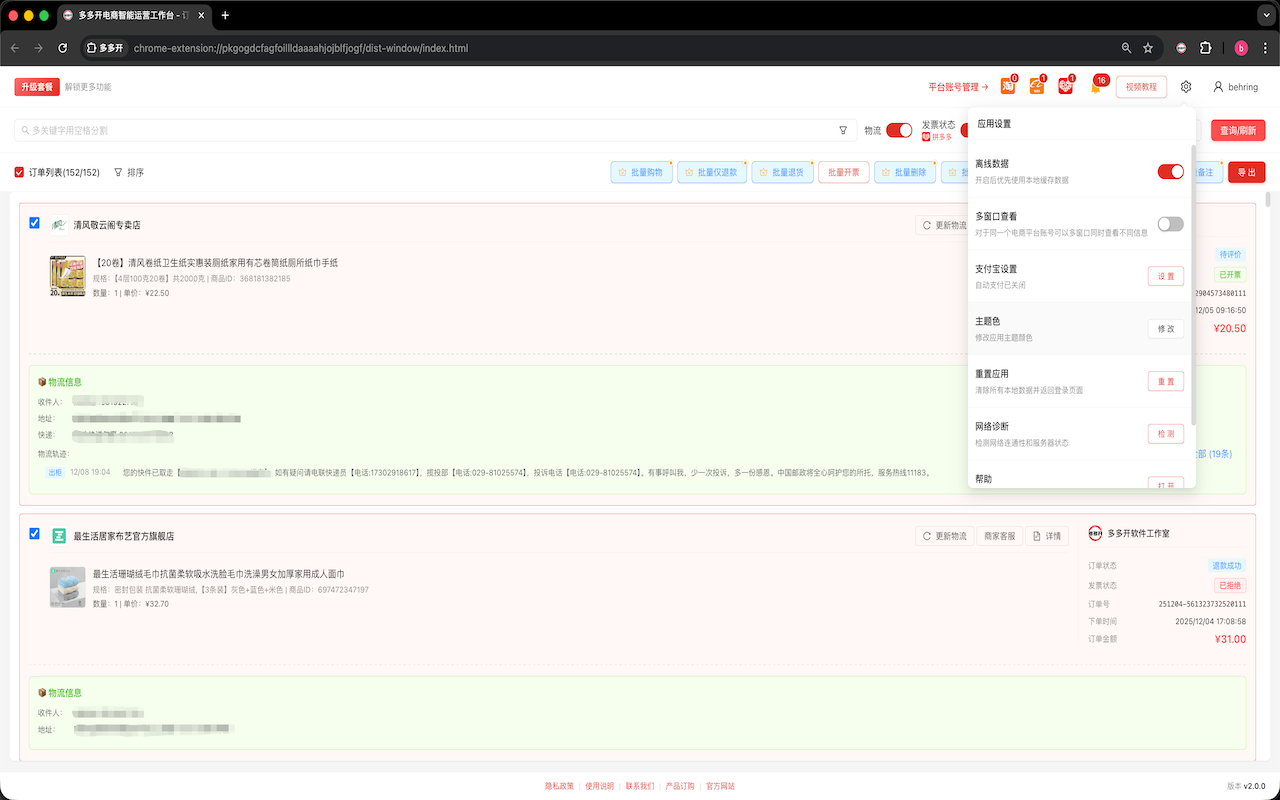Open the Chrome extensions puzzle icon
1280x800 pixels.
(1206, 48)
